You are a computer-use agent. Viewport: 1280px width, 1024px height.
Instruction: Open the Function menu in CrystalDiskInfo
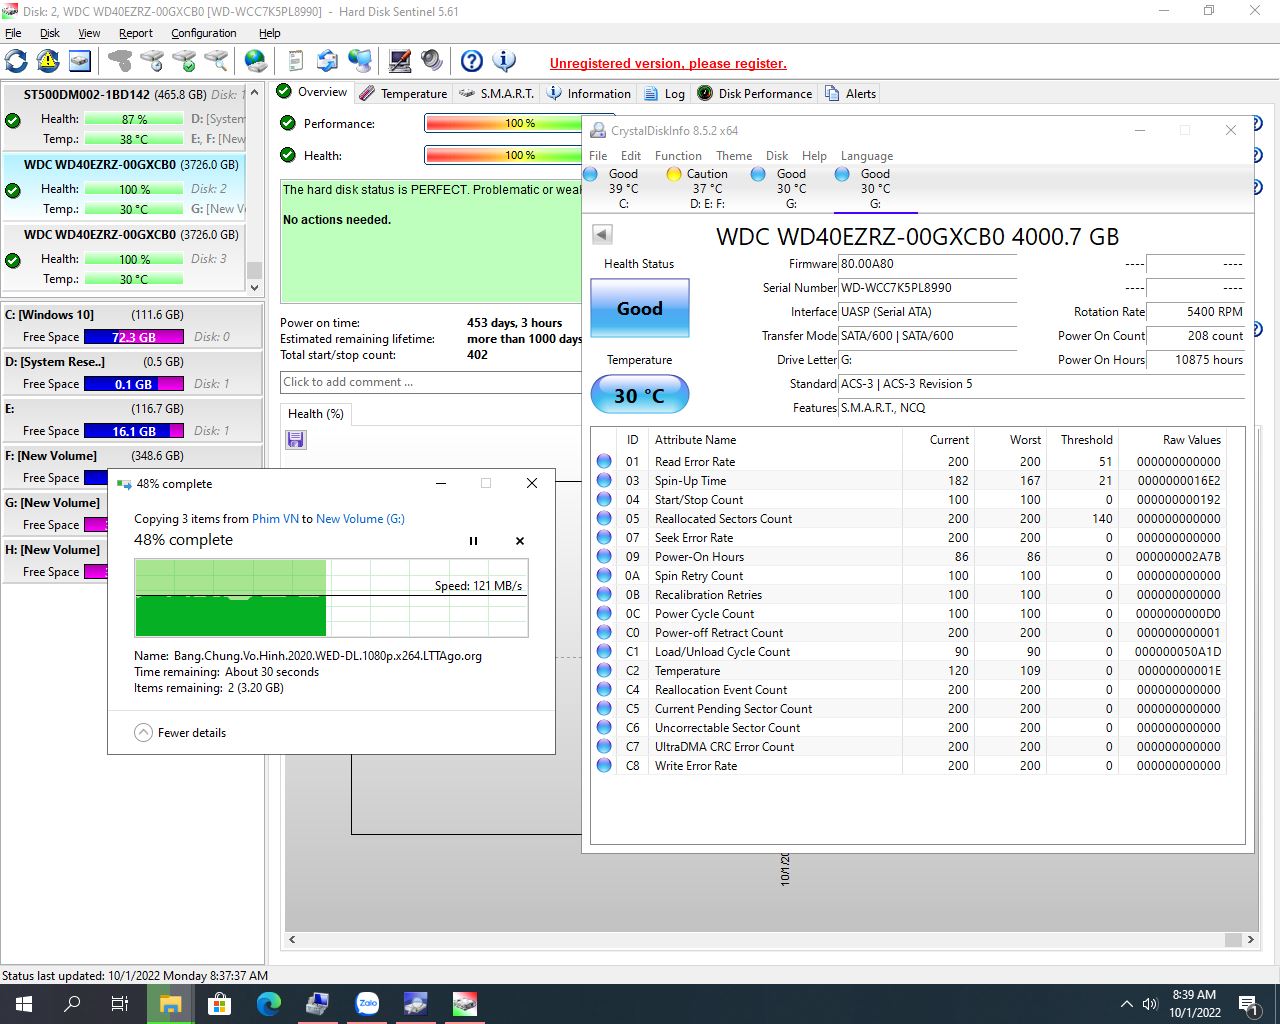tap(678, 156)
